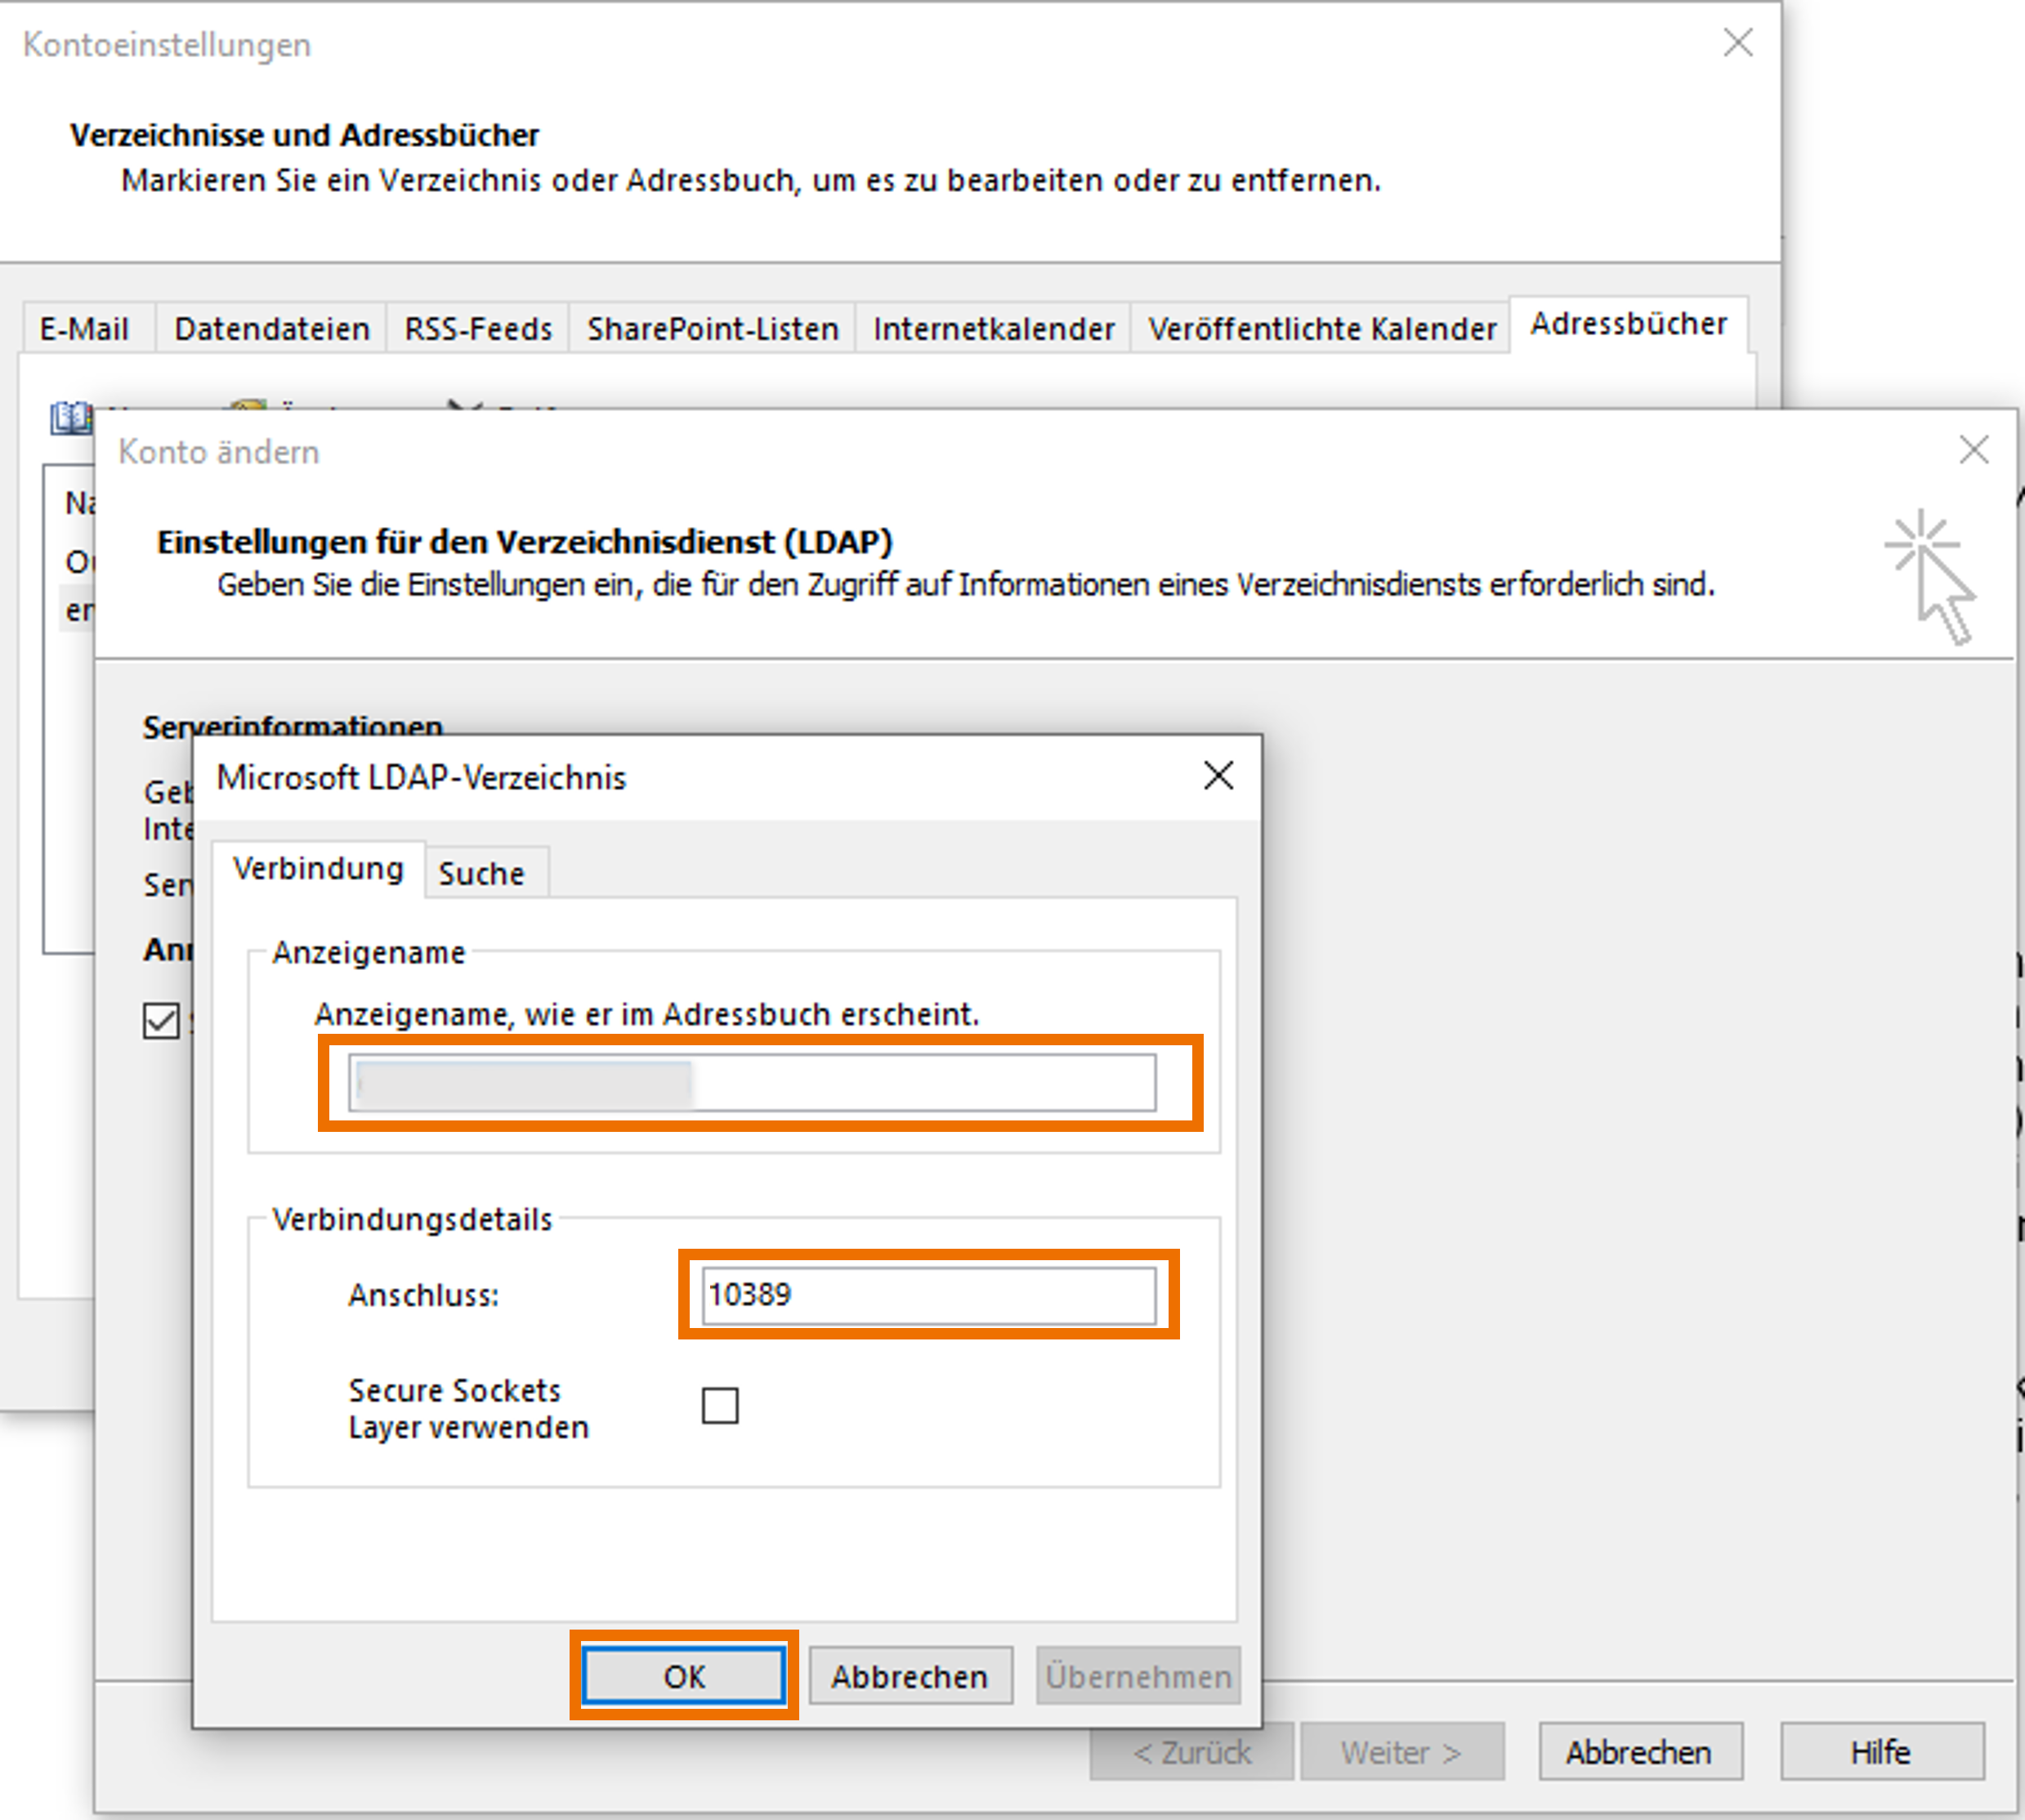The image size is (2025, 1820).
Task: Click the Hilfe button
Action: point(1880,1752)
